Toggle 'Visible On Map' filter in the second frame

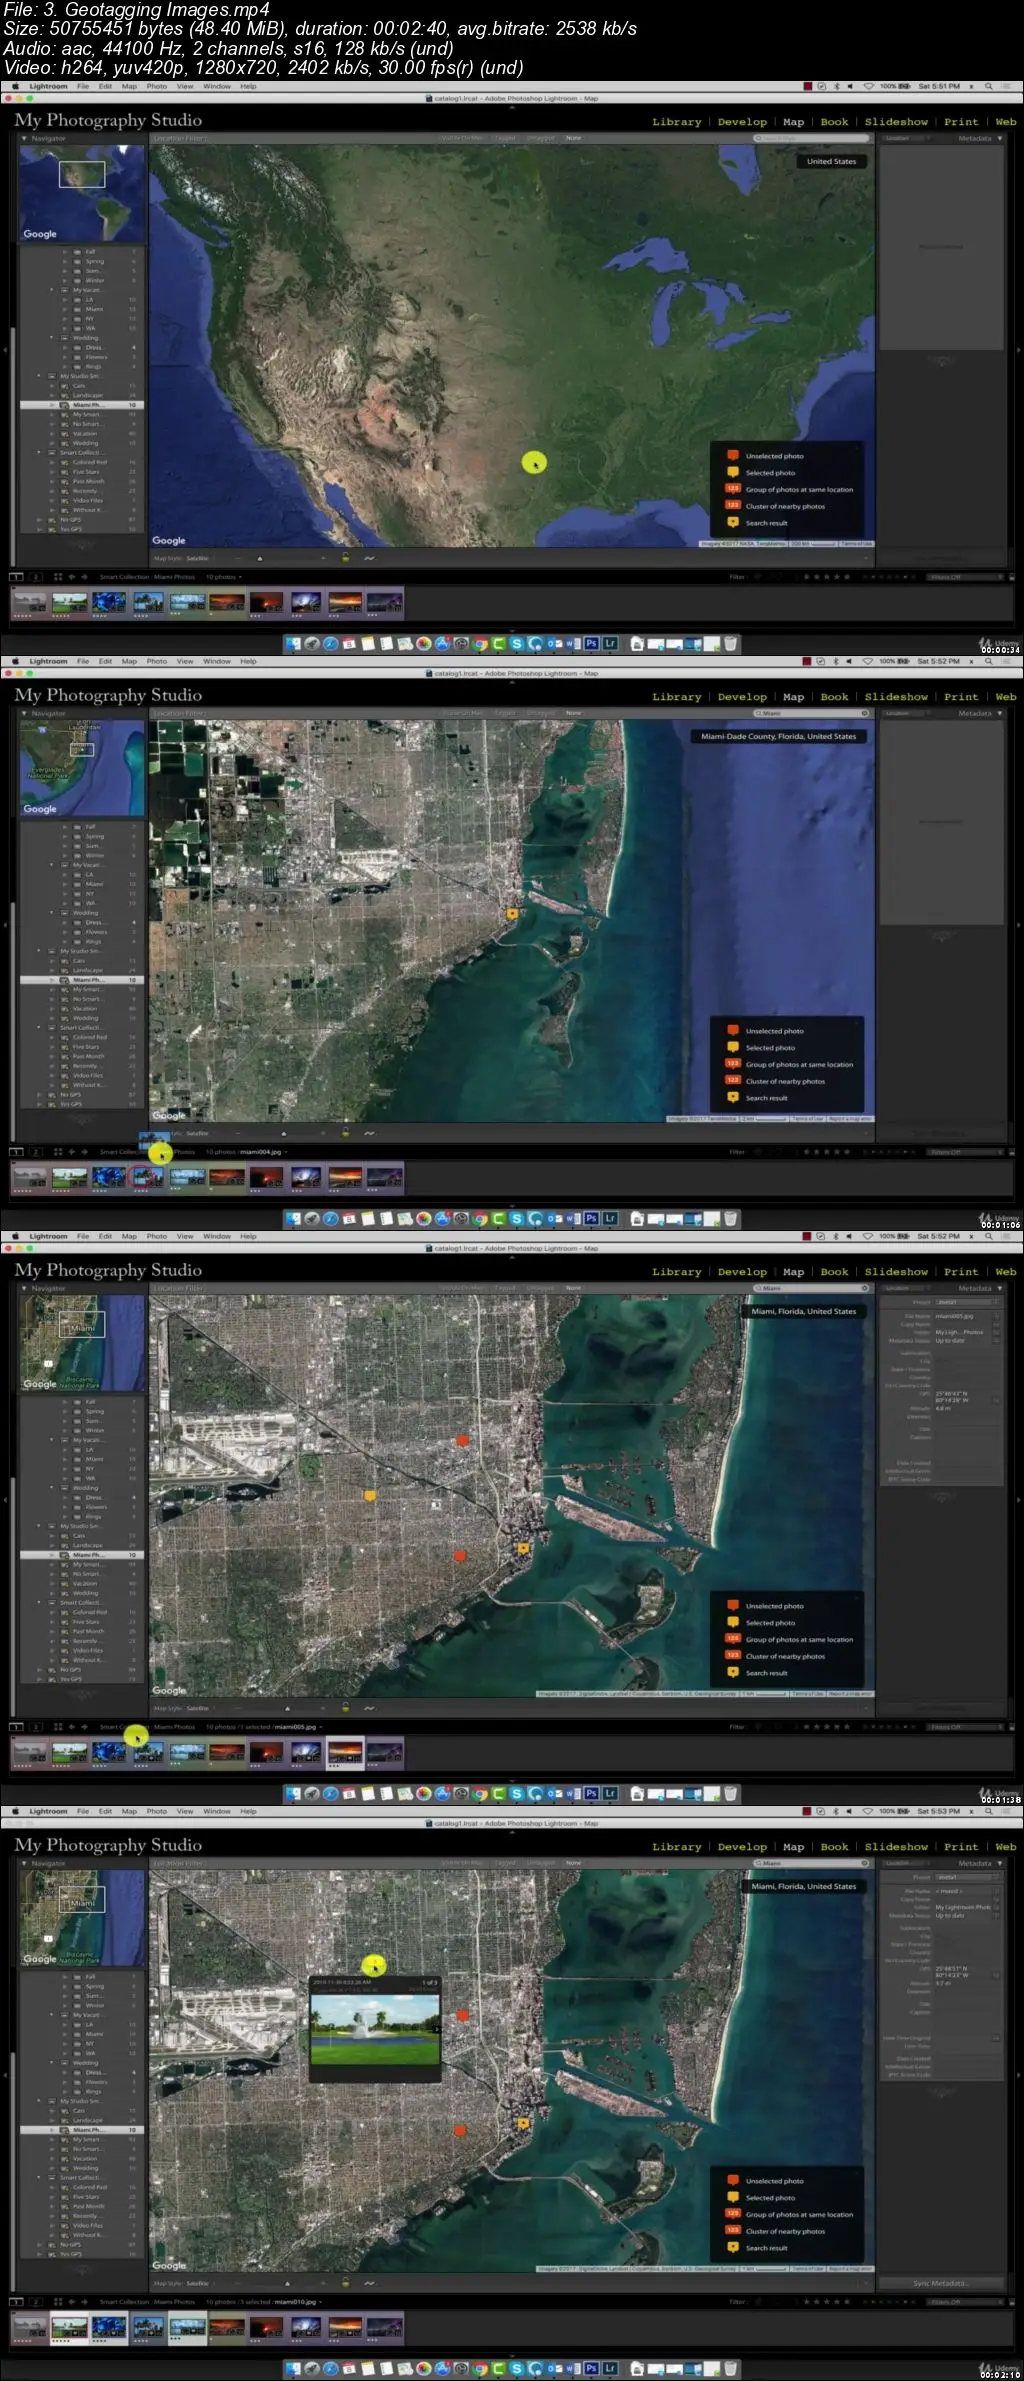pyautogui.click(x=462, y=713)
